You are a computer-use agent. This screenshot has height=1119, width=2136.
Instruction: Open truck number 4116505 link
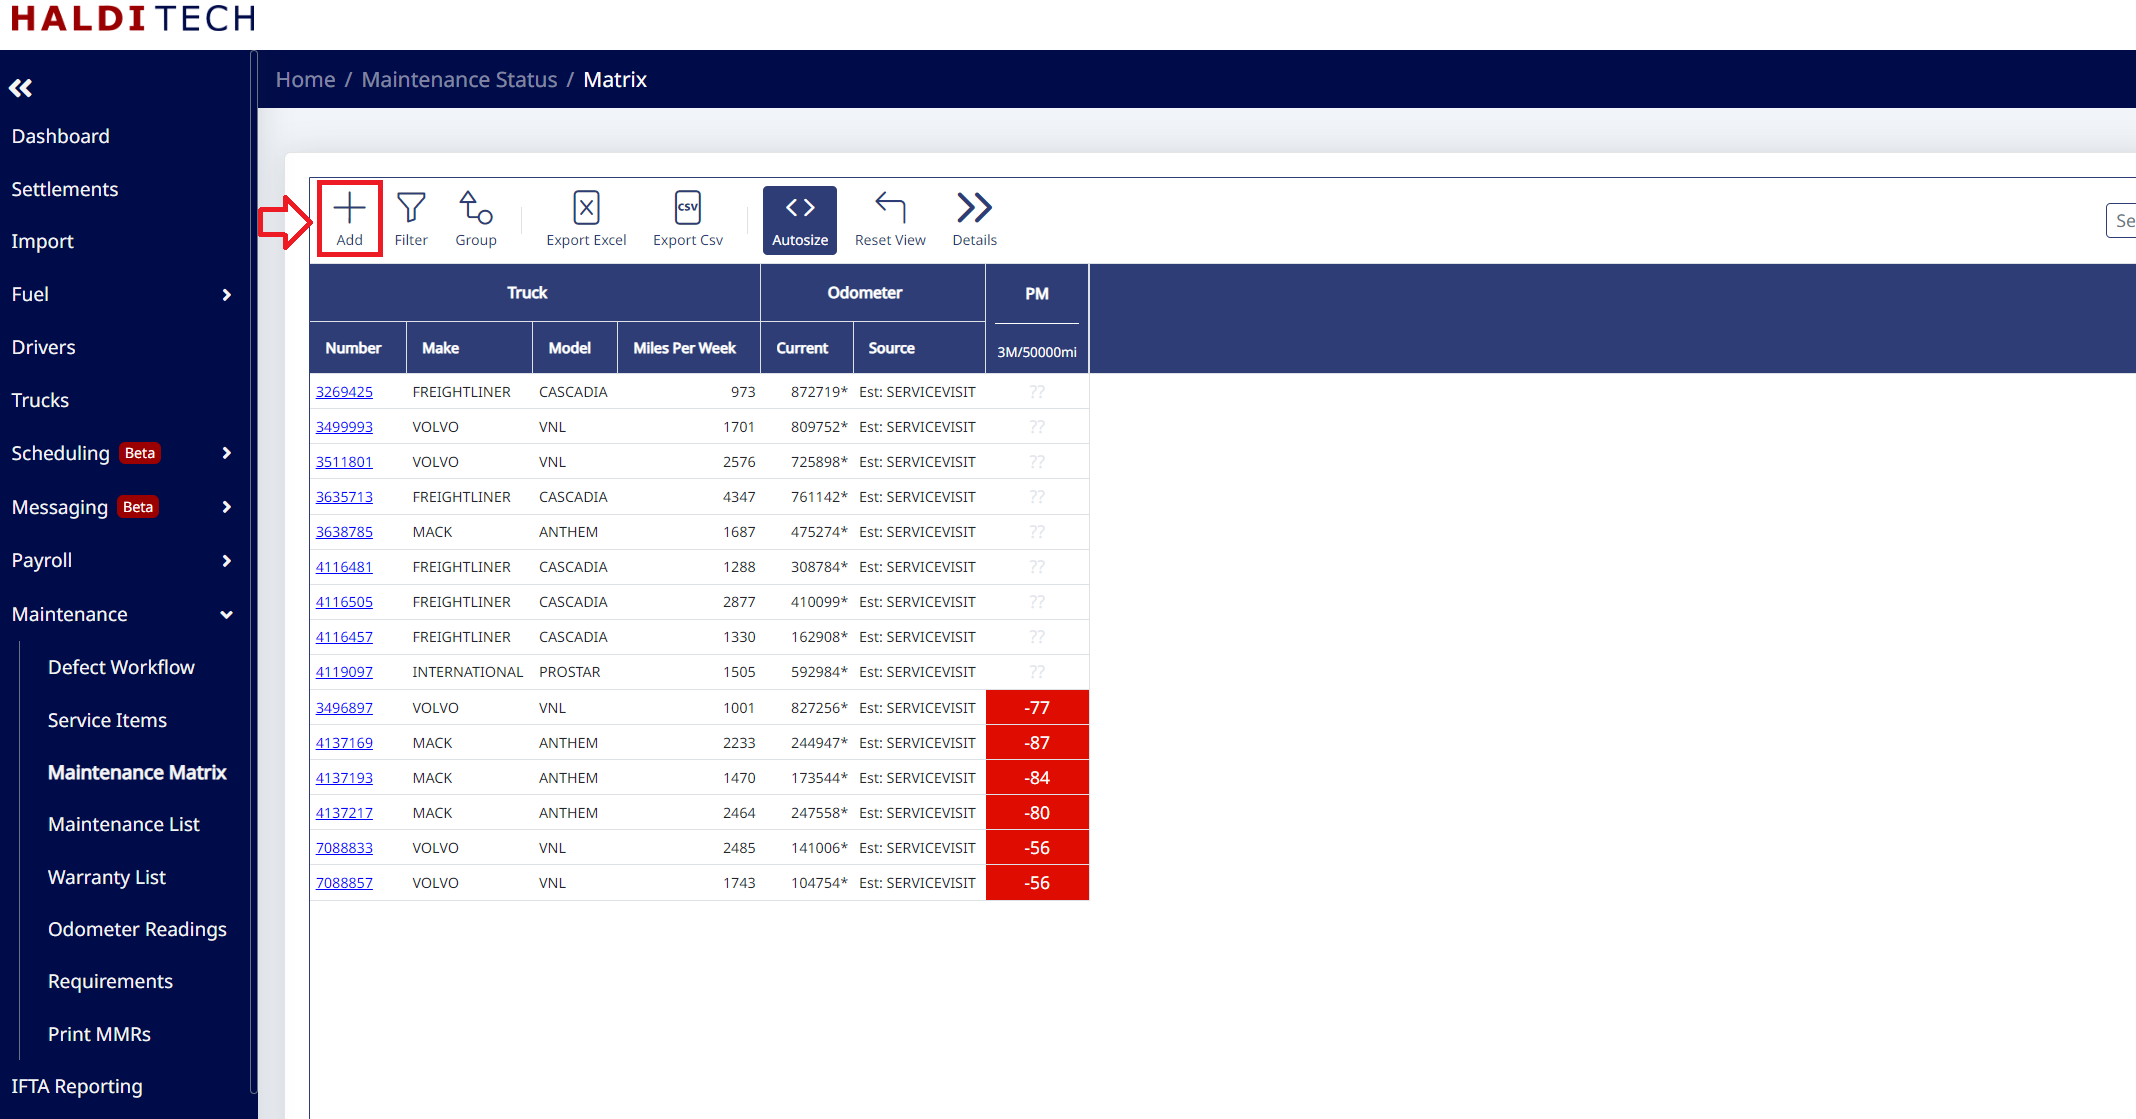[344, 602]
